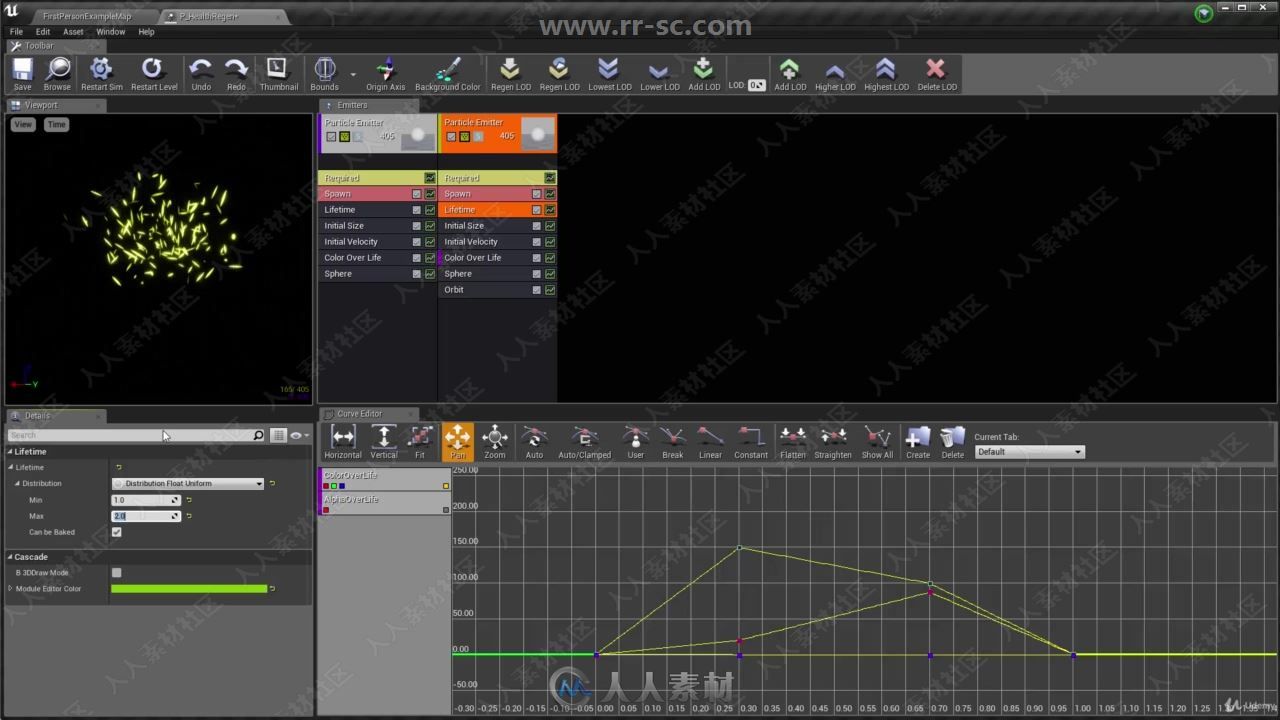Toggle Spawn module checkbox in first emitter

(x=417, y=194)
